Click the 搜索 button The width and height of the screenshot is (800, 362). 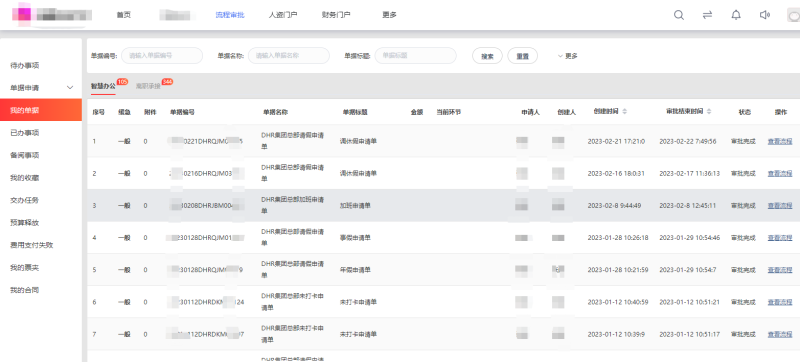pos(487,56)
